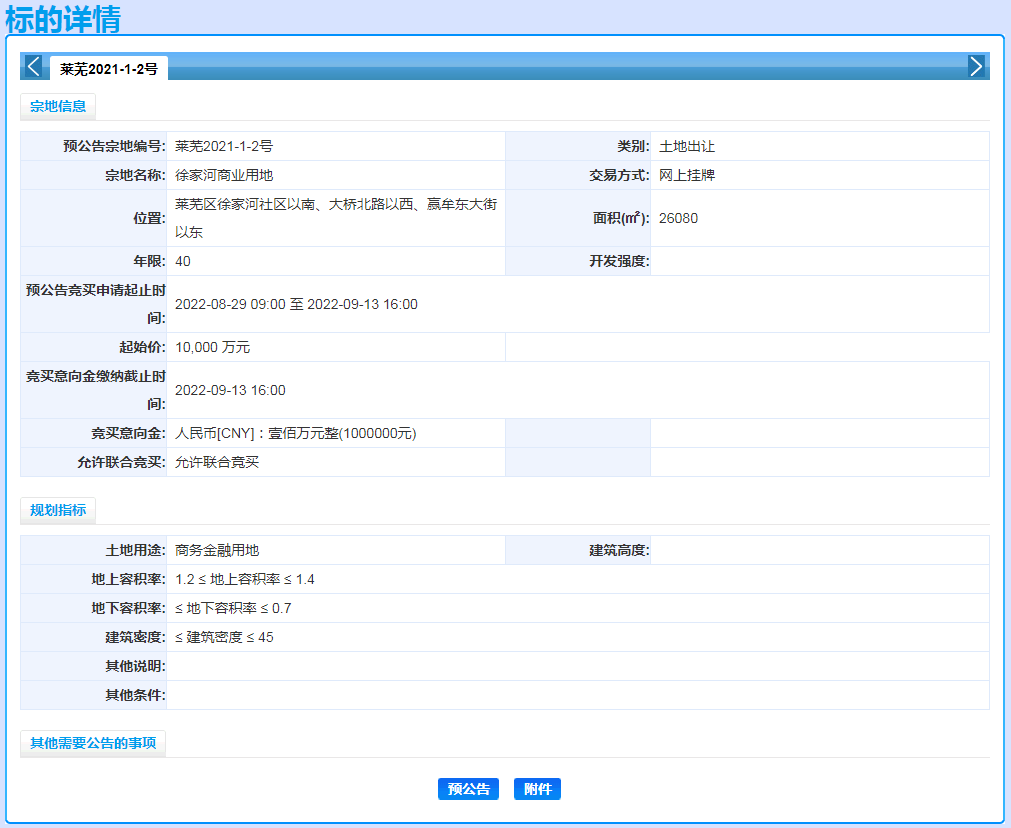This screenshot has width=1011, height=828.
Task: Select the 交易方式 label
Action: pyautogui.click(x=619, y=175)
